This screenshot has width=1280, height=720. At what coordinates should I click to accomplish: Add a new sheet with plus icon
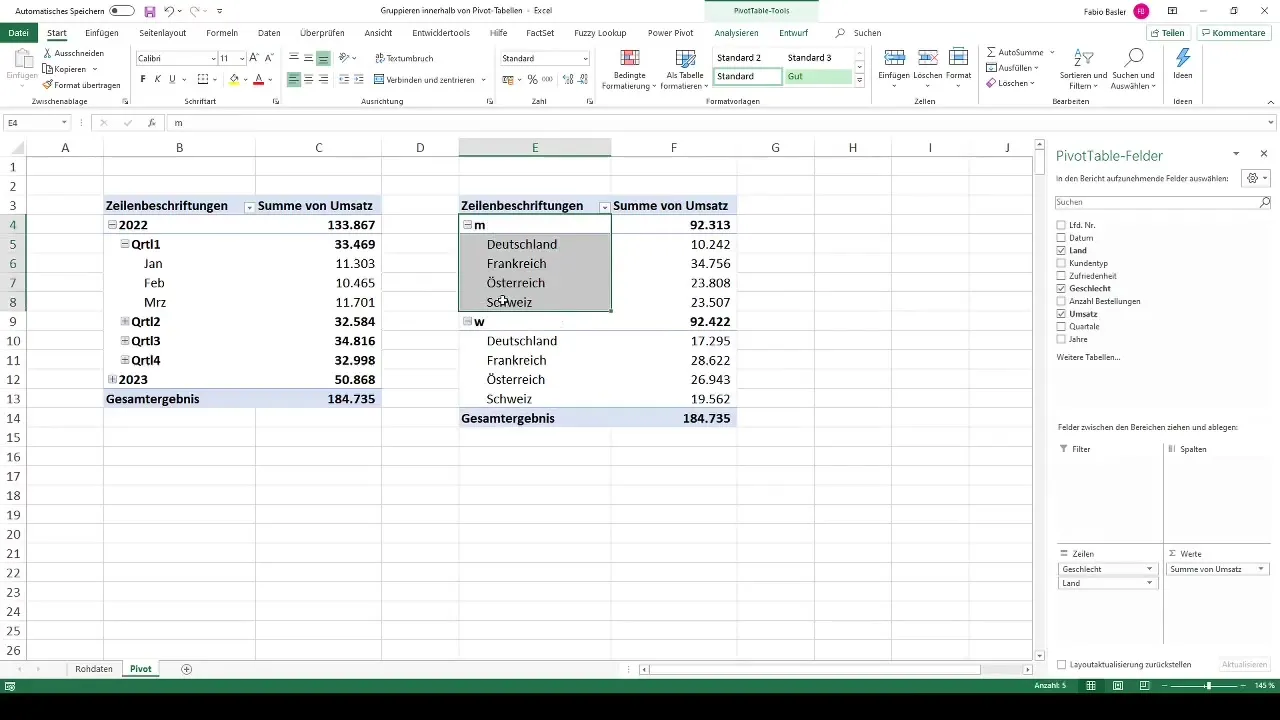(186, 669)
